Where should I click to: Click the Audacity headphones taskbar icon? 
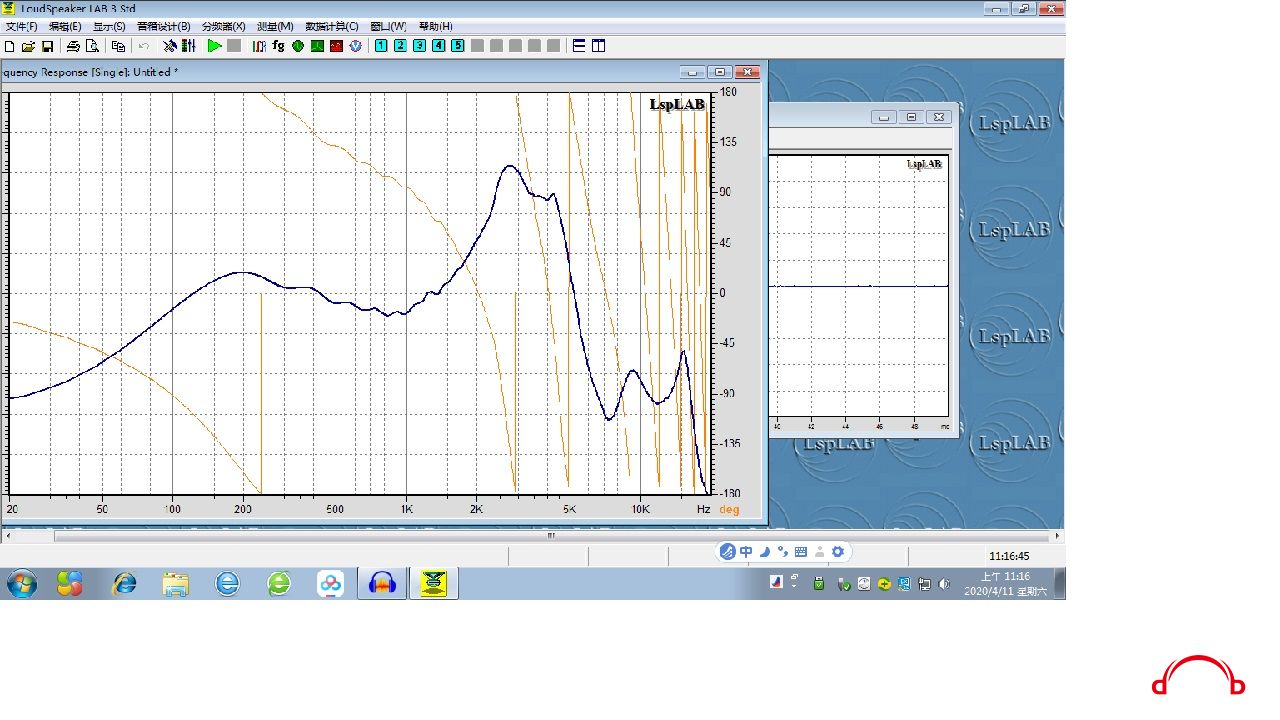point(383,583)
